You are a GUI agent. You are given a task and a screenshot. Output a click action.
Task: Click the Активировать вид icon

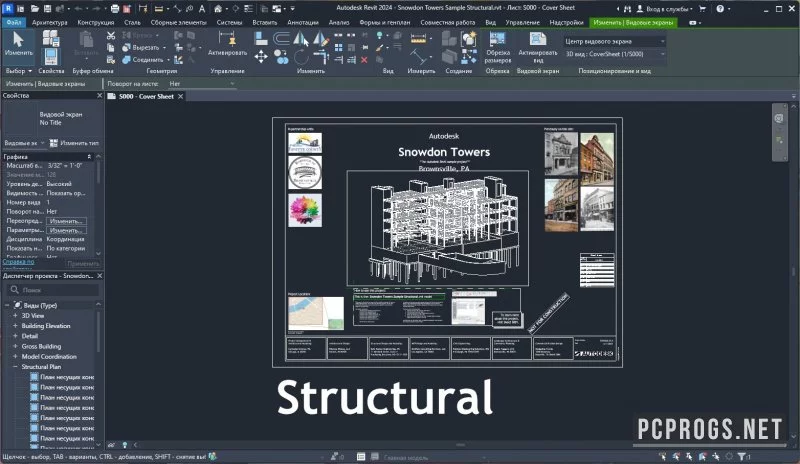[x=538, y=46]
